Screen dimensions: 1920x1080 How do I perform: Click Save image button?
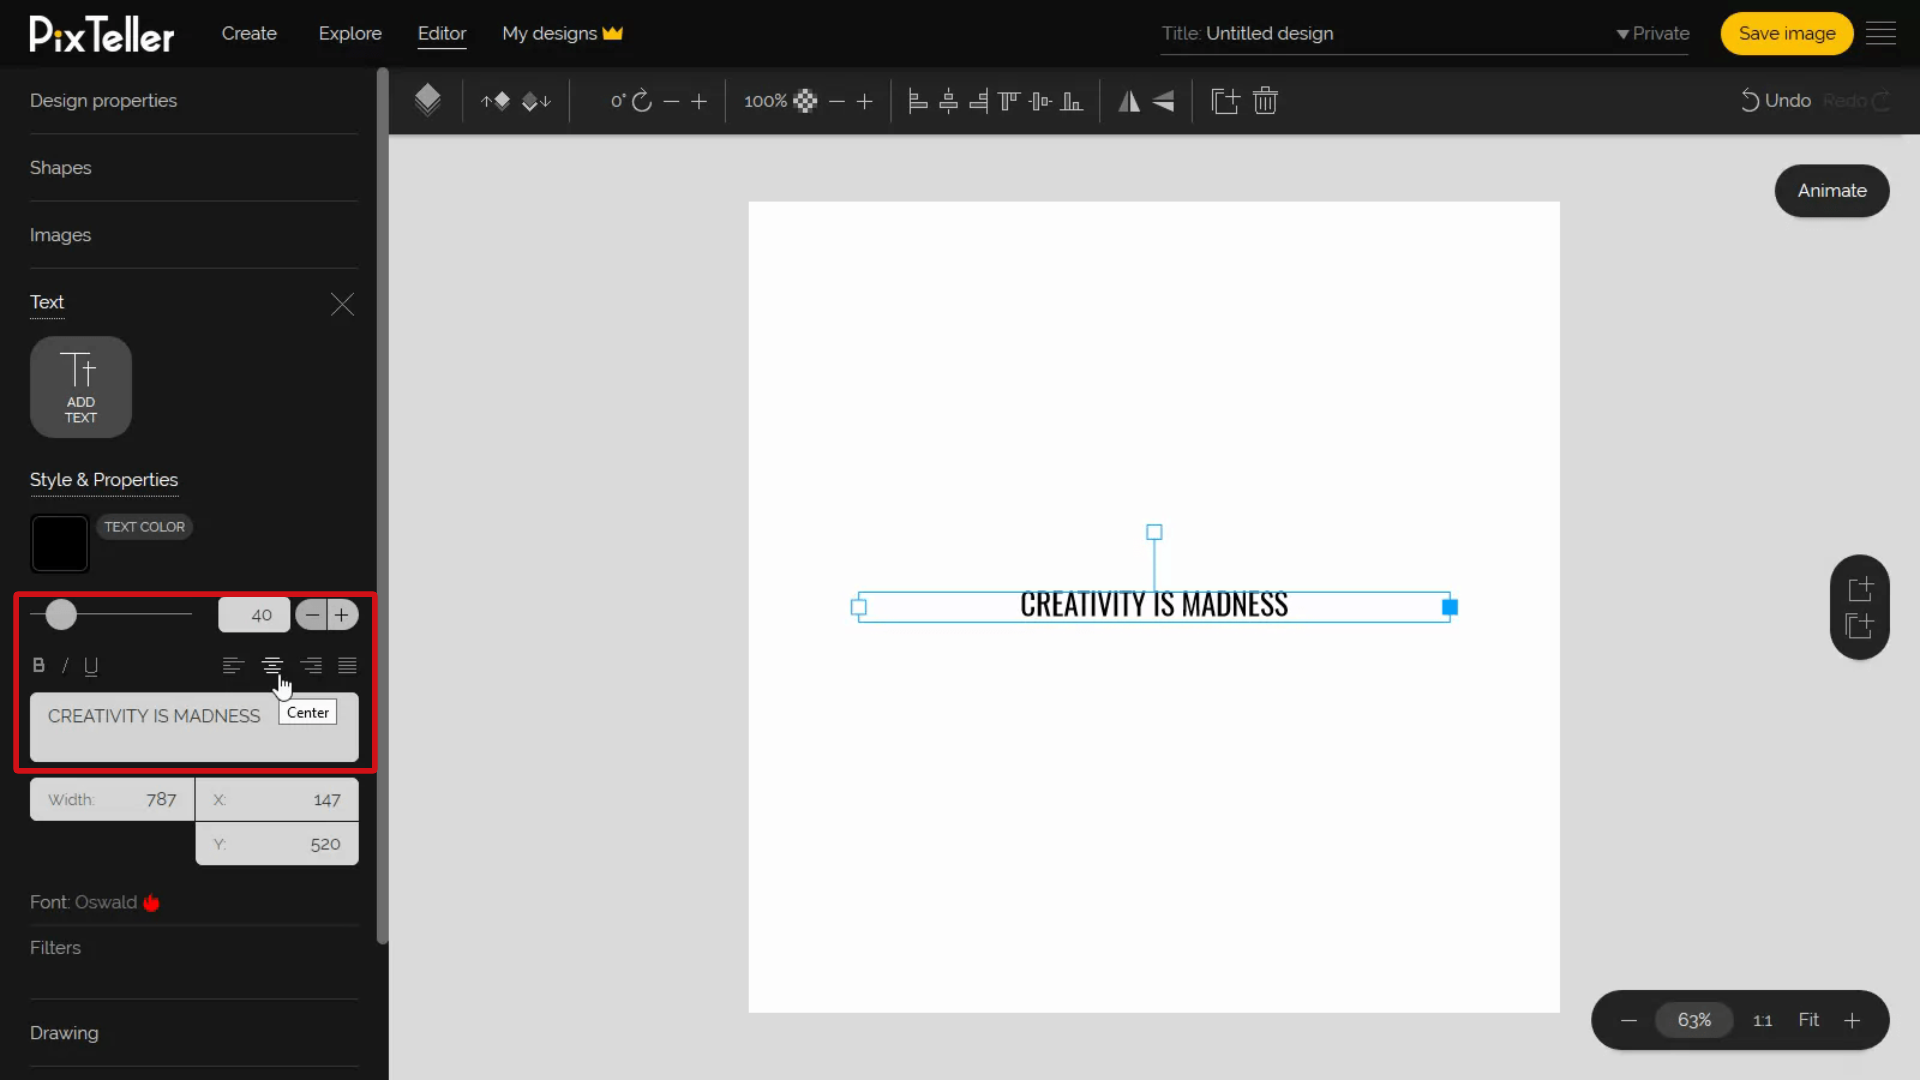[x=1785, y=33]
